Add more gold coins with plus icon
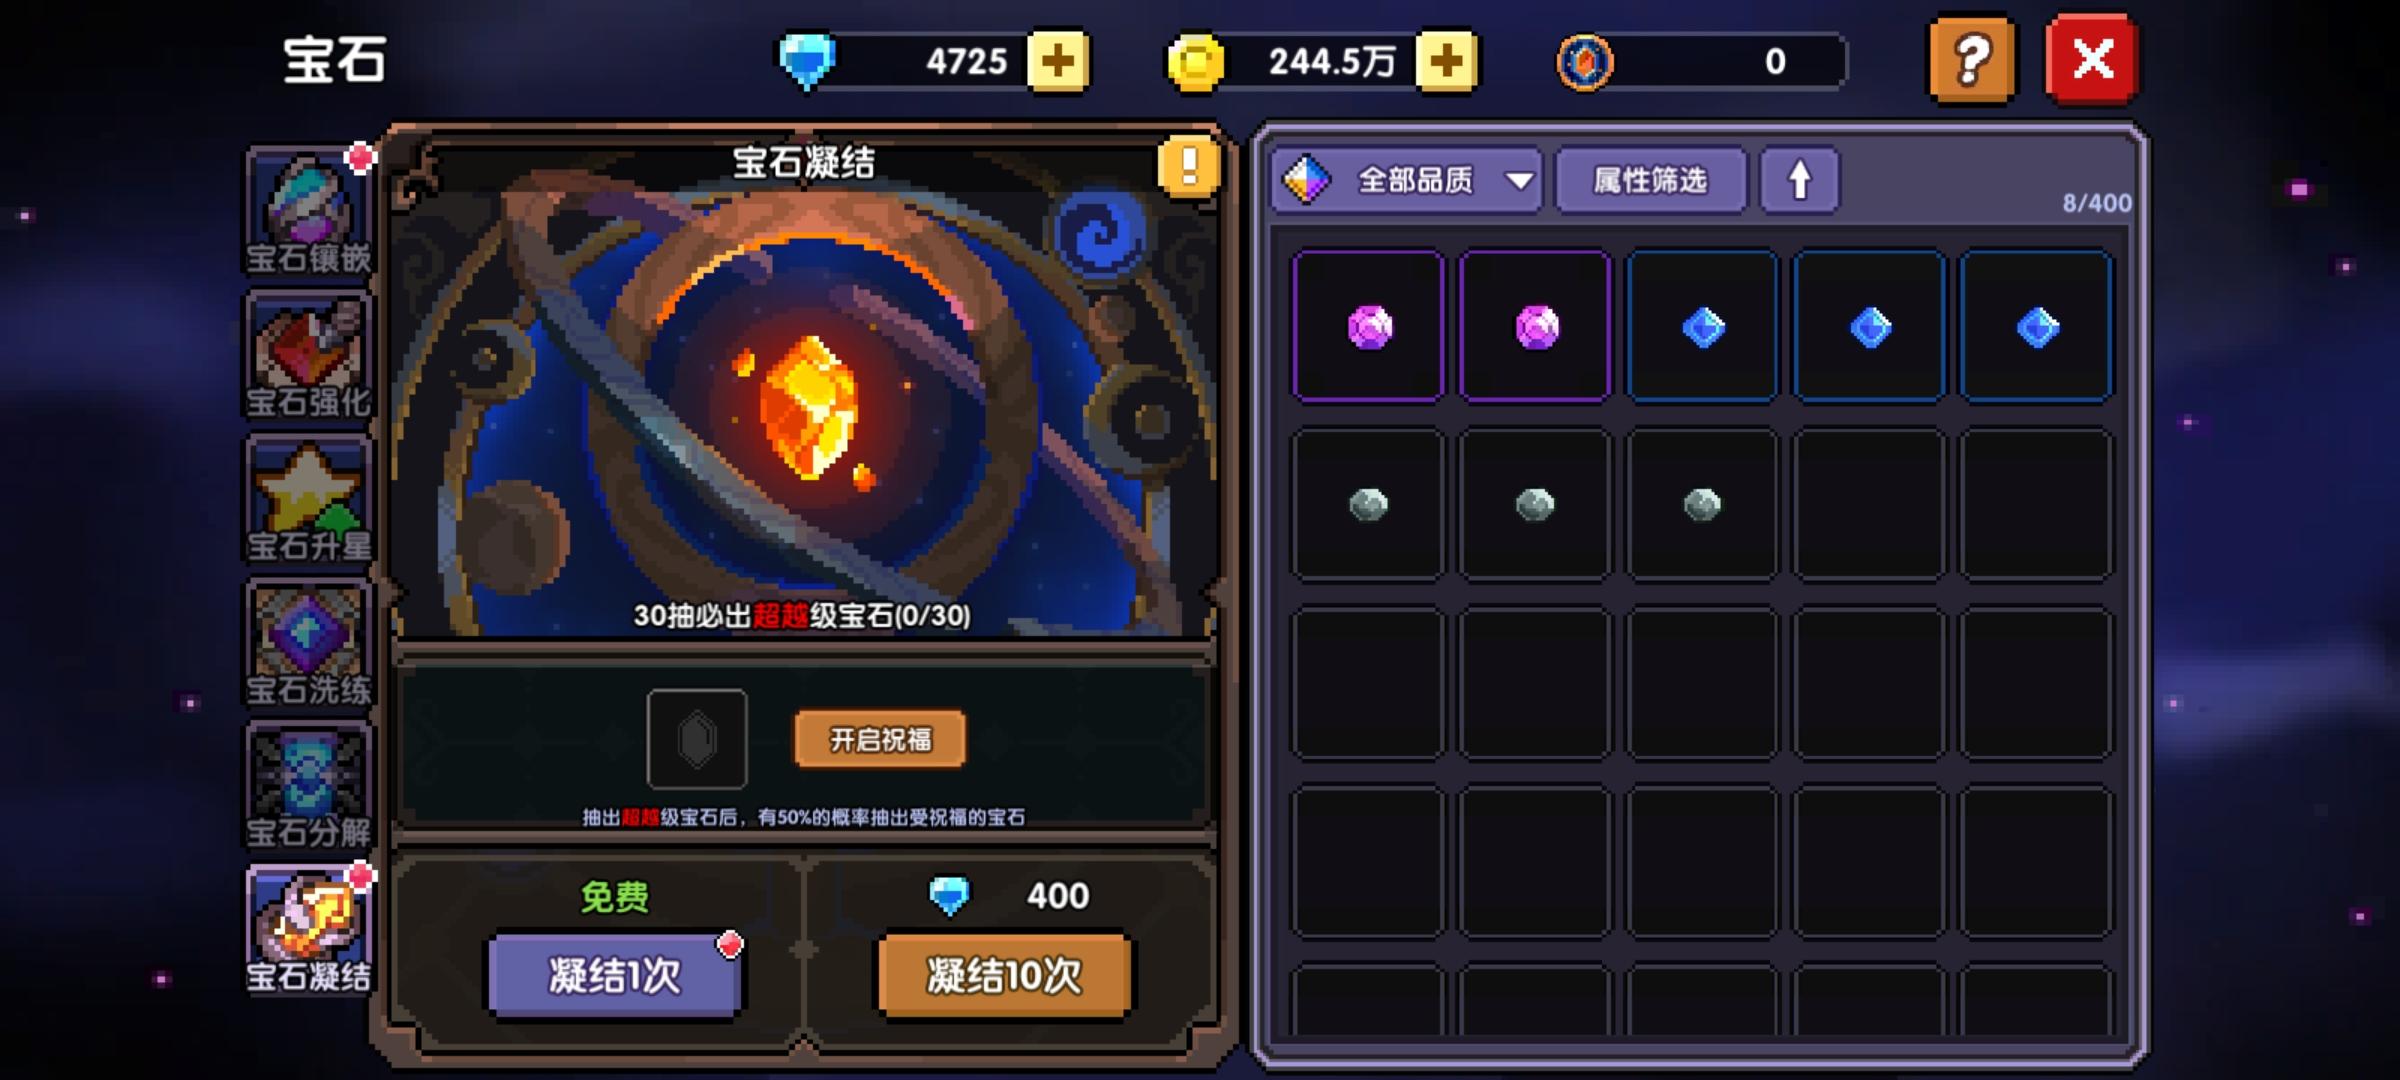The image size is (2400, 1080). [1446, 61]
